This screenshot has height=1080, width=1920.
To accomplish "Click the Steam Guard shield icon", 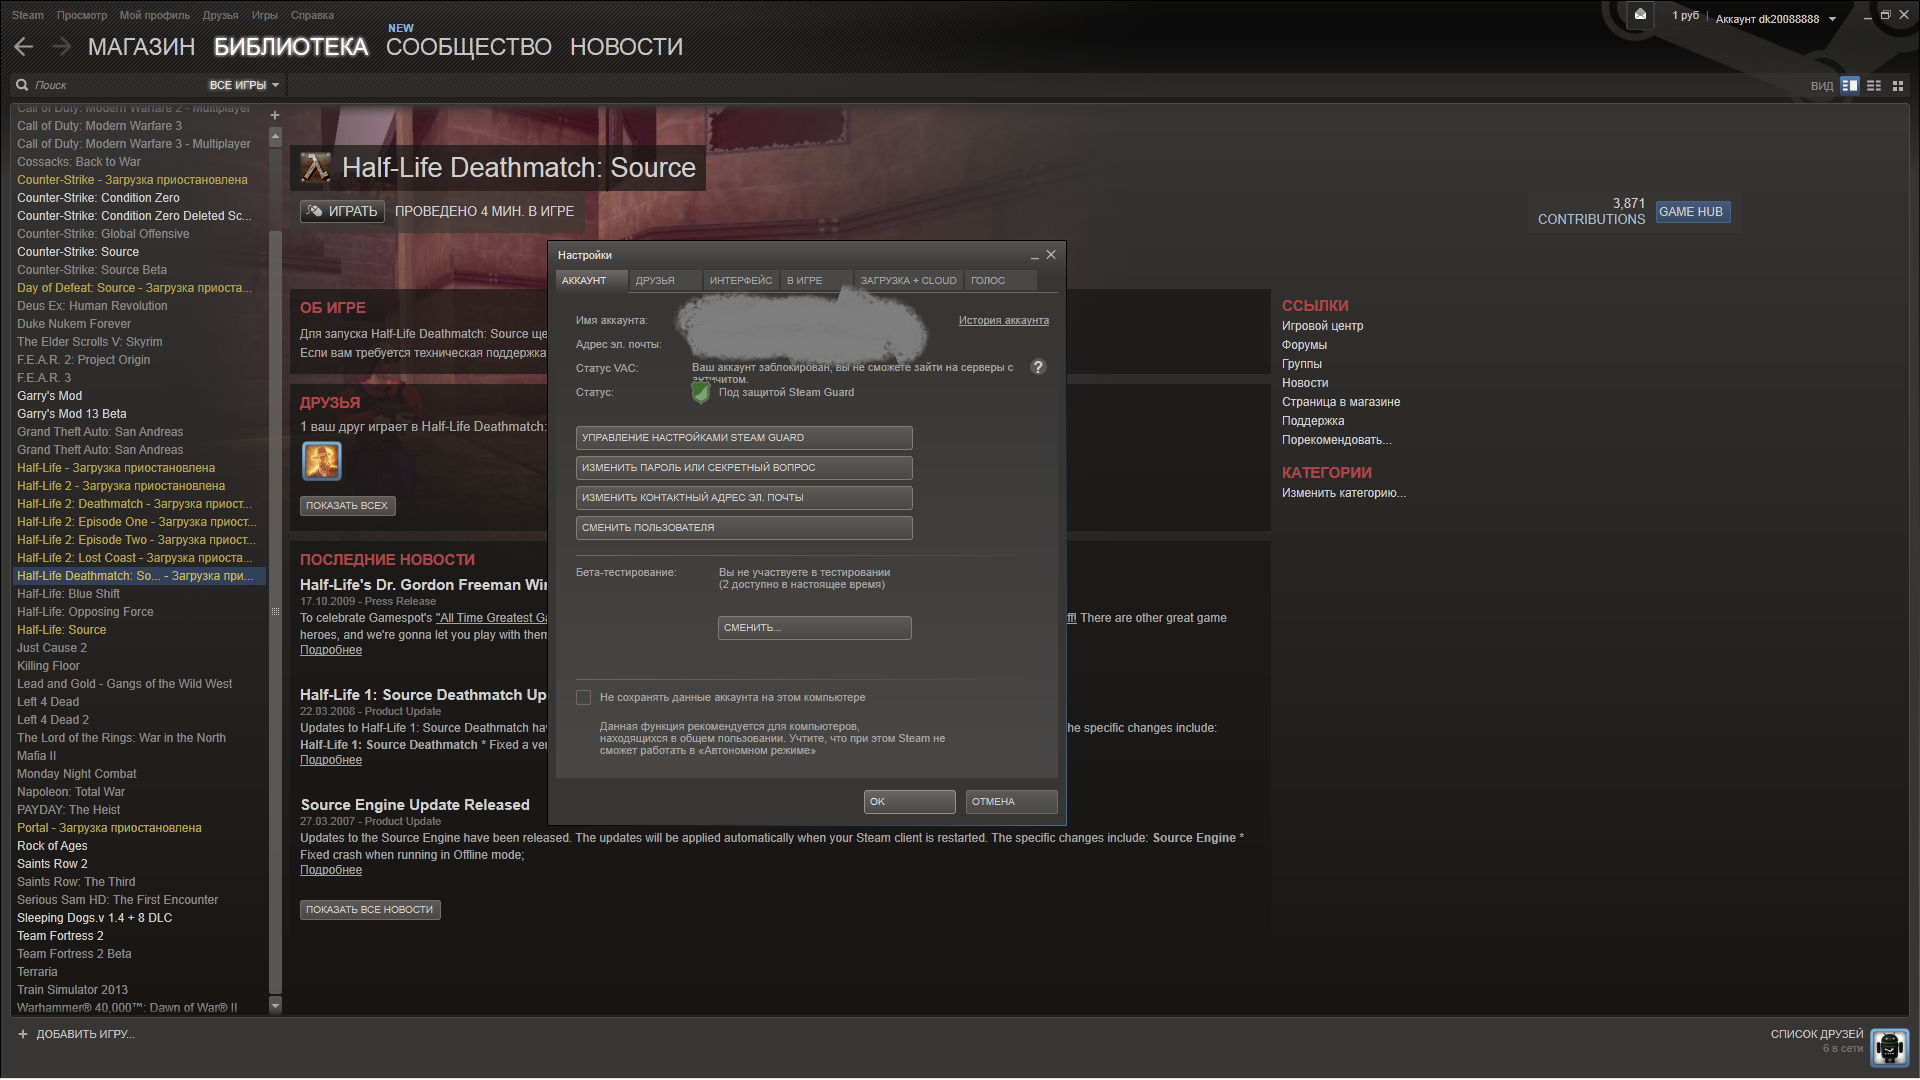I will point(701,393).
